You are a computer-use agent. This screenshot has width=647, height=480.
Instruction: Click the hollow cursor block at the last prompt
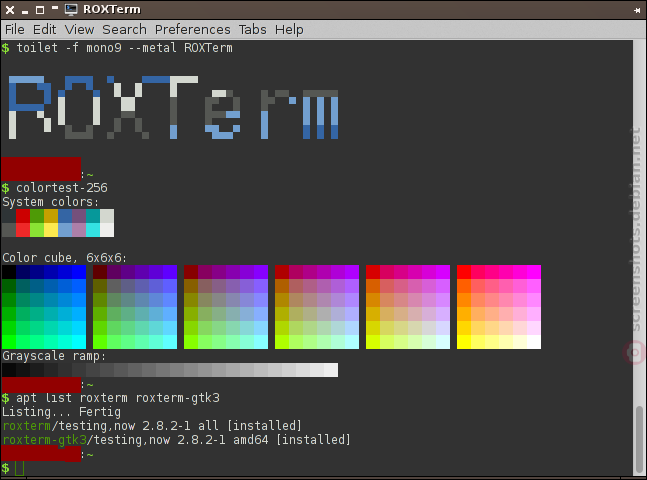click(20, 468)
